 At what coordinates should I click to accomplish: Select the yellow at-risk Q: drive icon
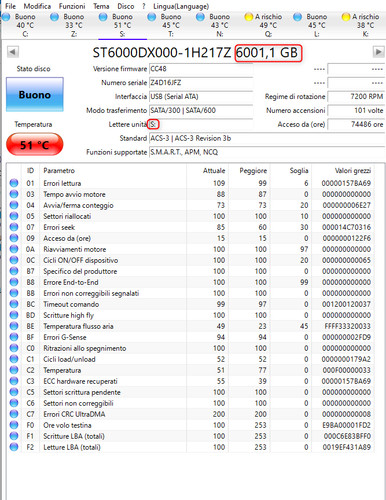click(249, 17)
